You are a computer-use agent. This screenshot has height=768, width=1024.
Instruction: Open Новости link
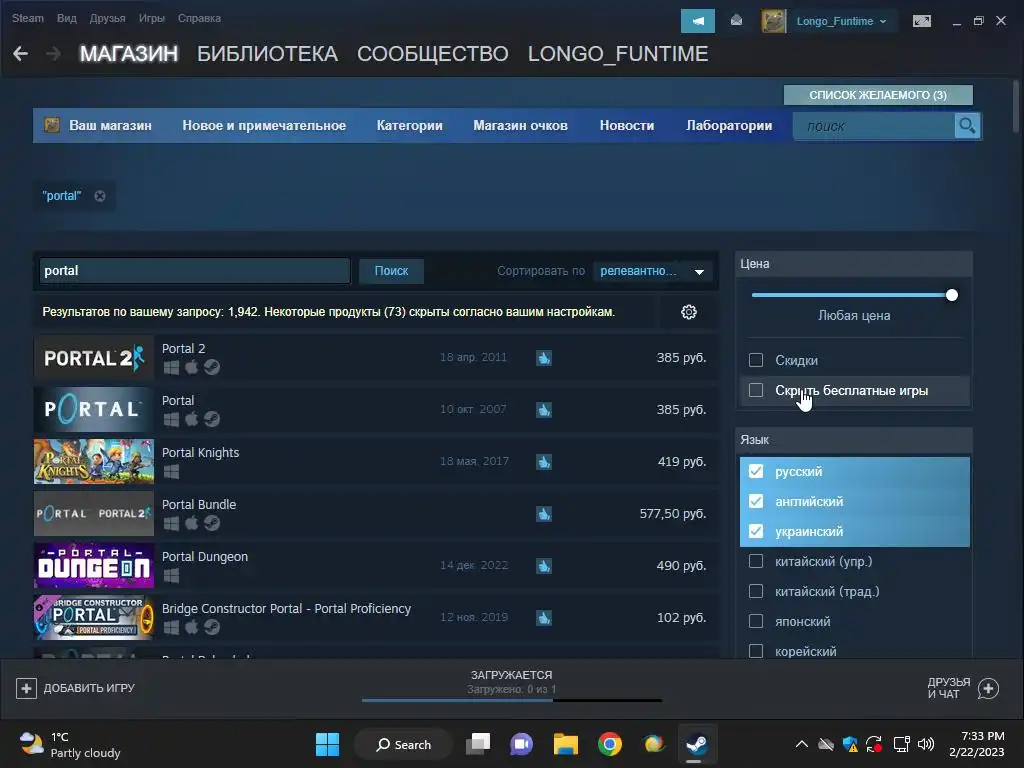pos(627,125)
